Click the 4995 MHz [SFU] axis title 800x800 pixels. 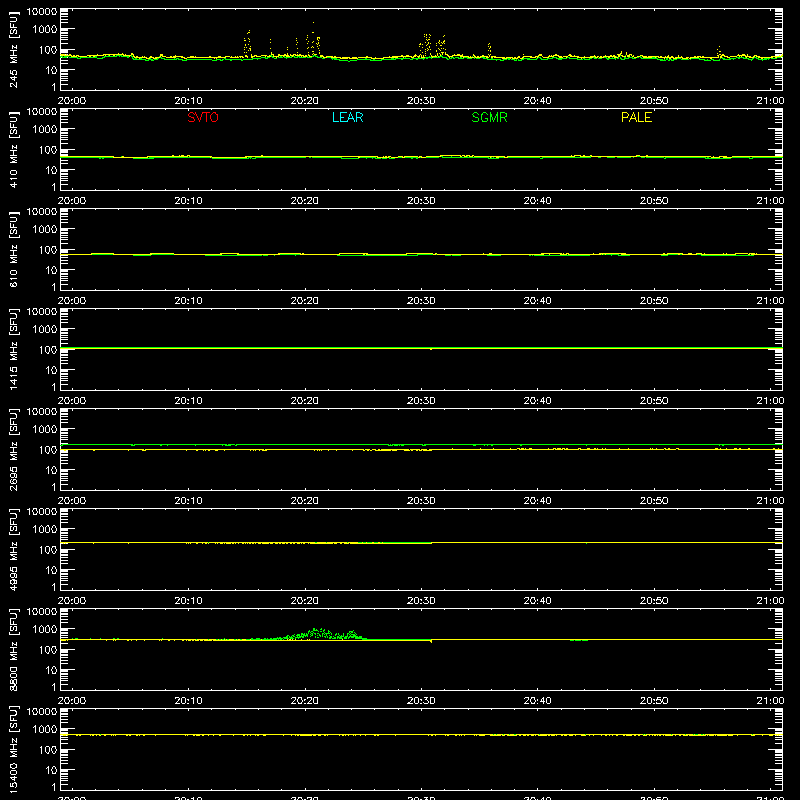13,549
